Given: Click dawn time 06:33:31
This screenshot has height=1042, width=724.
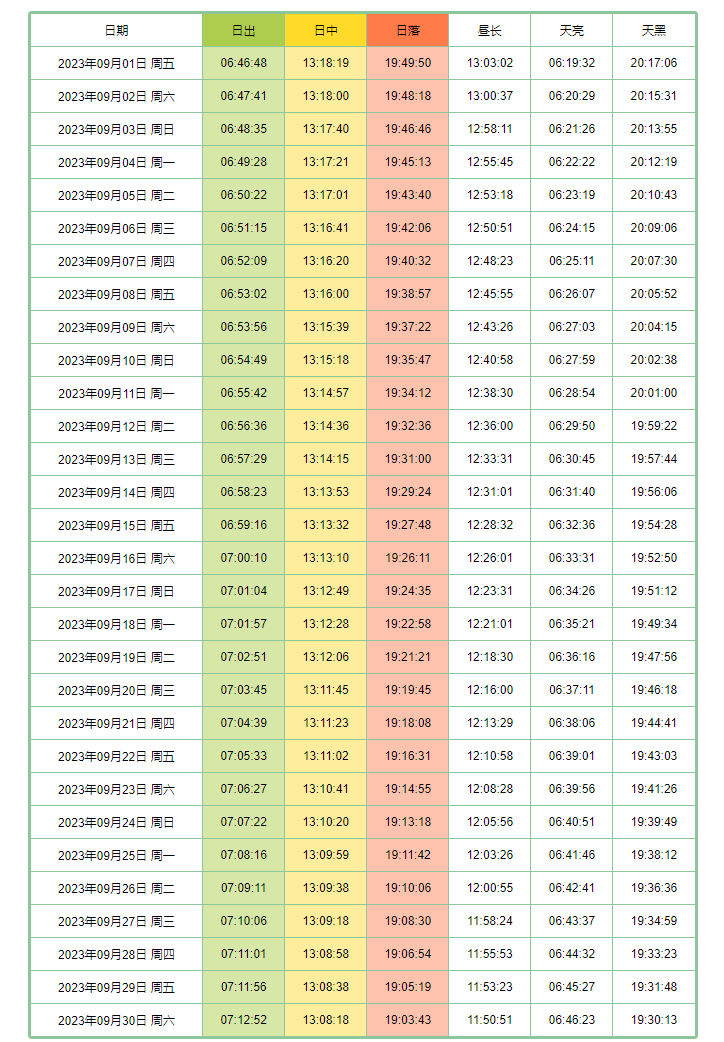Looking at the screenshot, I should click(572, 559).
